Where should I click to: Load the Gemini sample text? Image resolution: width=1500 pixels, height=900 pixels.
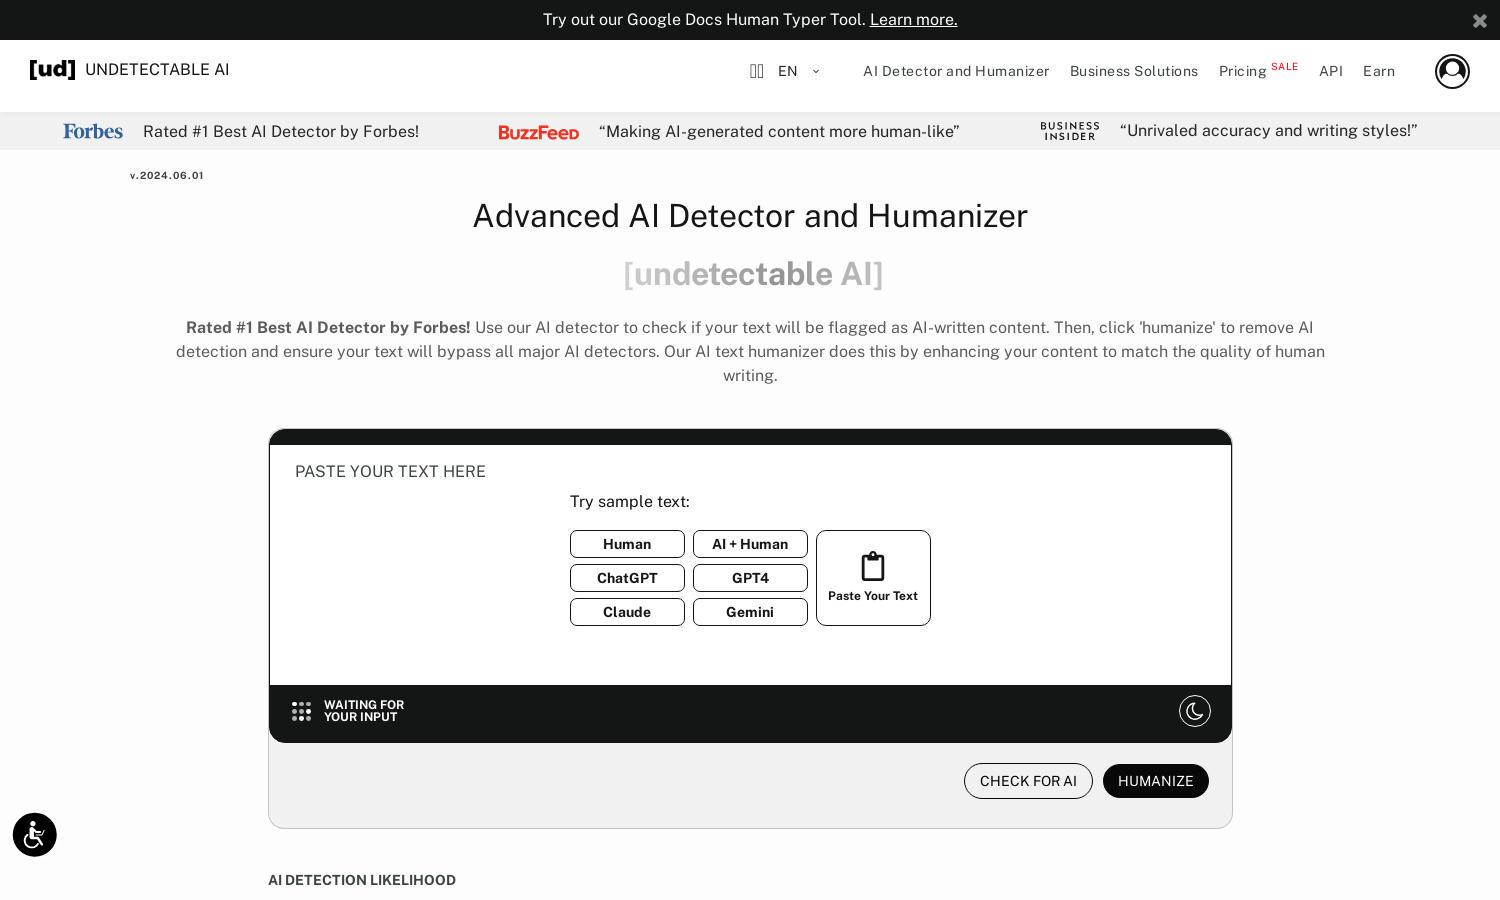pyautogui.click(x=750, y=612)
